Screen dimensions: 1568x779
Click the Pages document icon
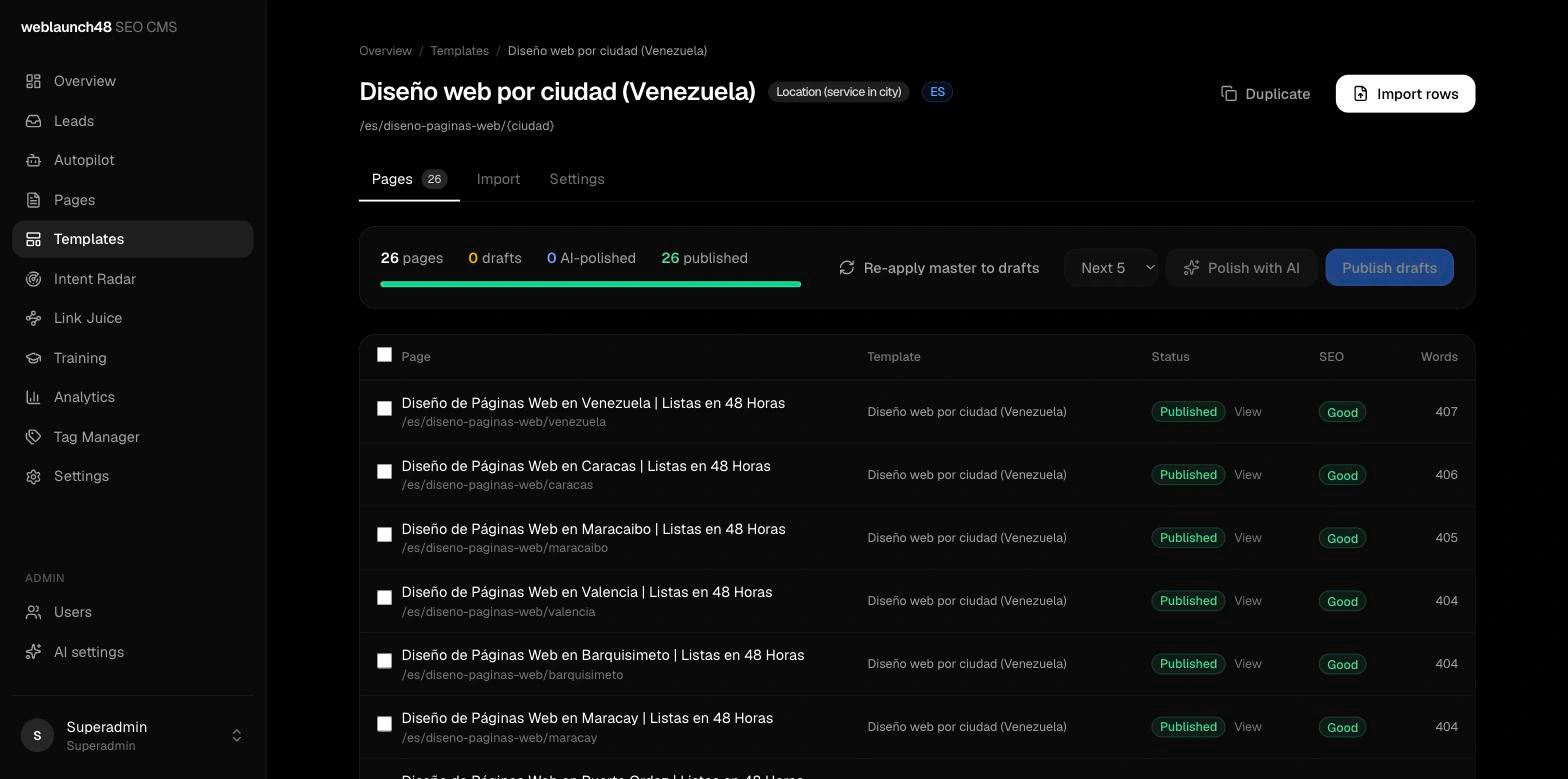(33, 200)
